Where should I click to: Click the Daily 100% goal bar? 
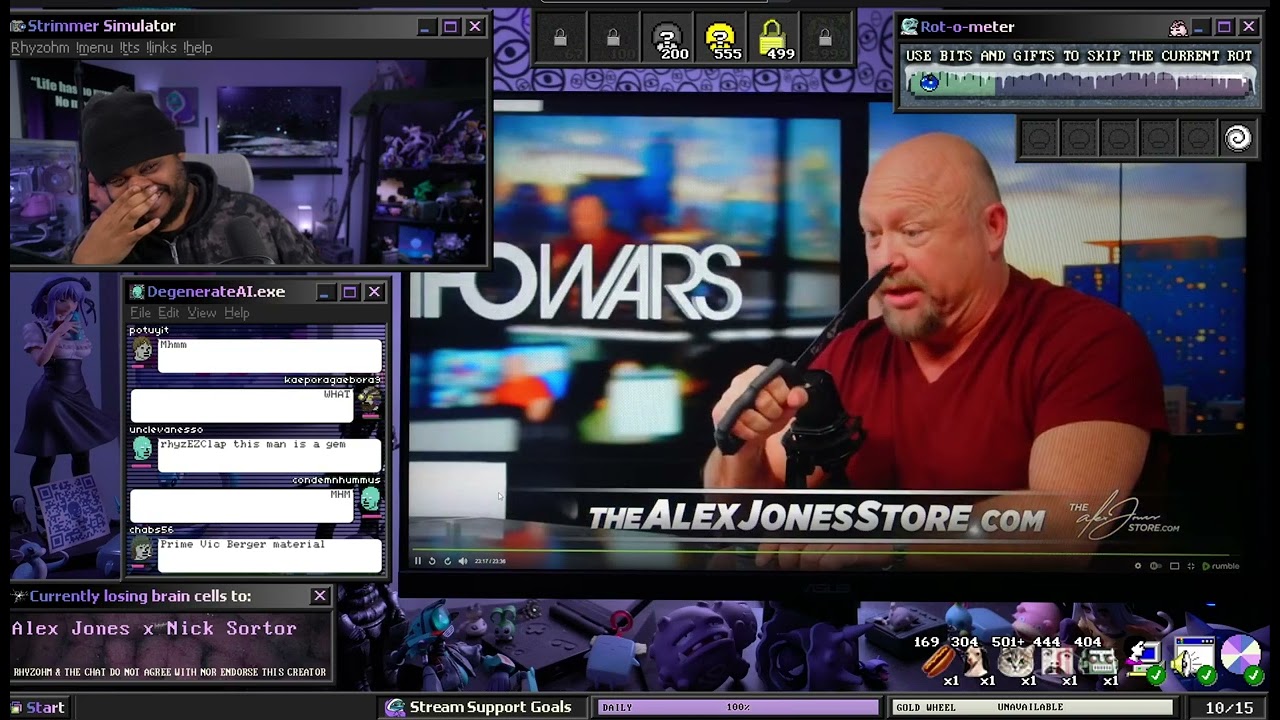(x=738, y=708)
